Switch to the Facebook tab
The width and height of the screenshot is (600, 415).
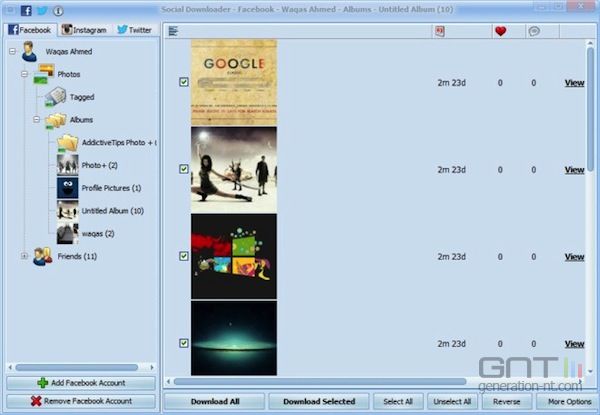pyautogui.click(x=30, y=30)
